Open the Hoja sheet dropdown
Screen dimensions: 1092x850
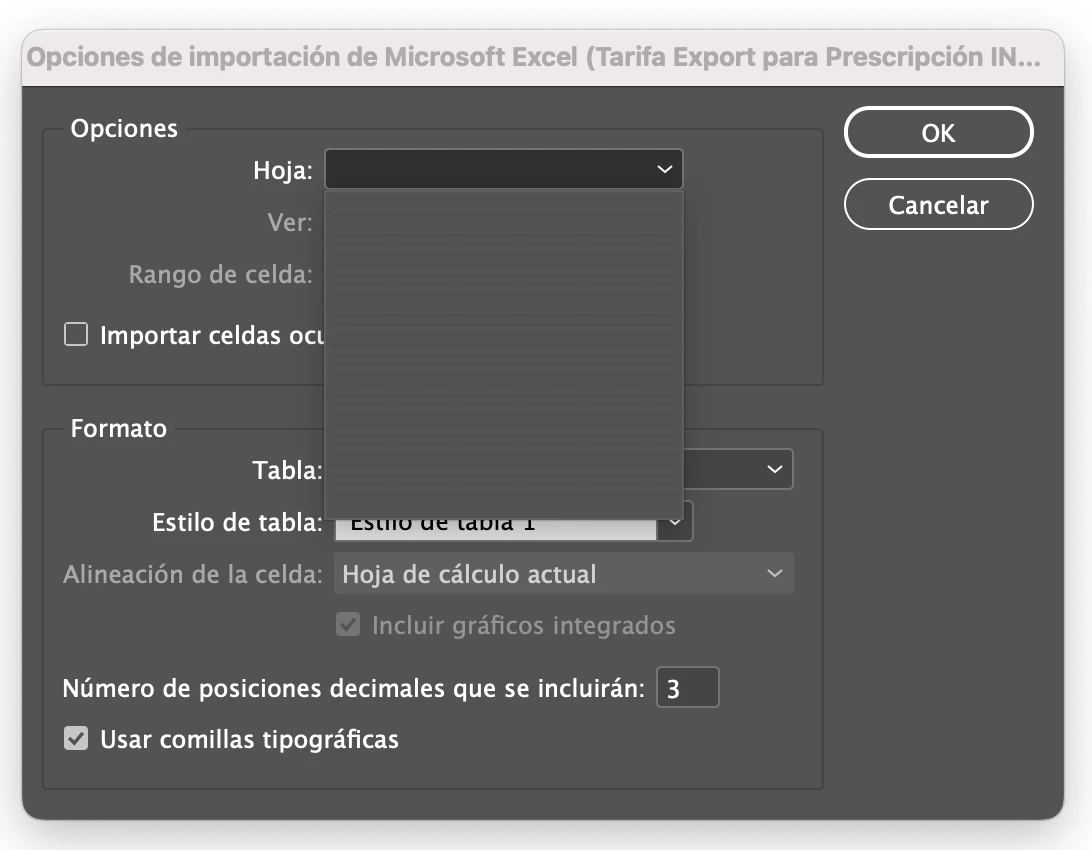pyautogui.click(x=504, y=169)
